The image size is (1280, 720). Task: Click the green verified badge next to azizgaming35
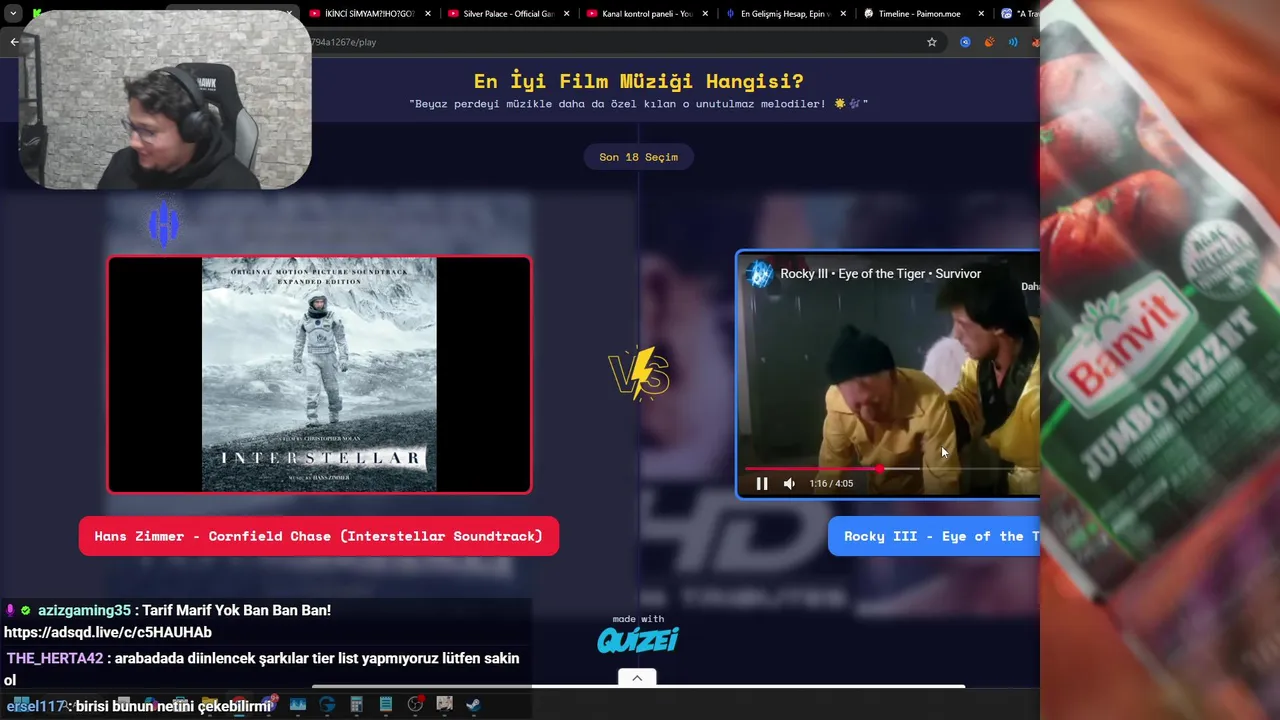tap(26, 610)
